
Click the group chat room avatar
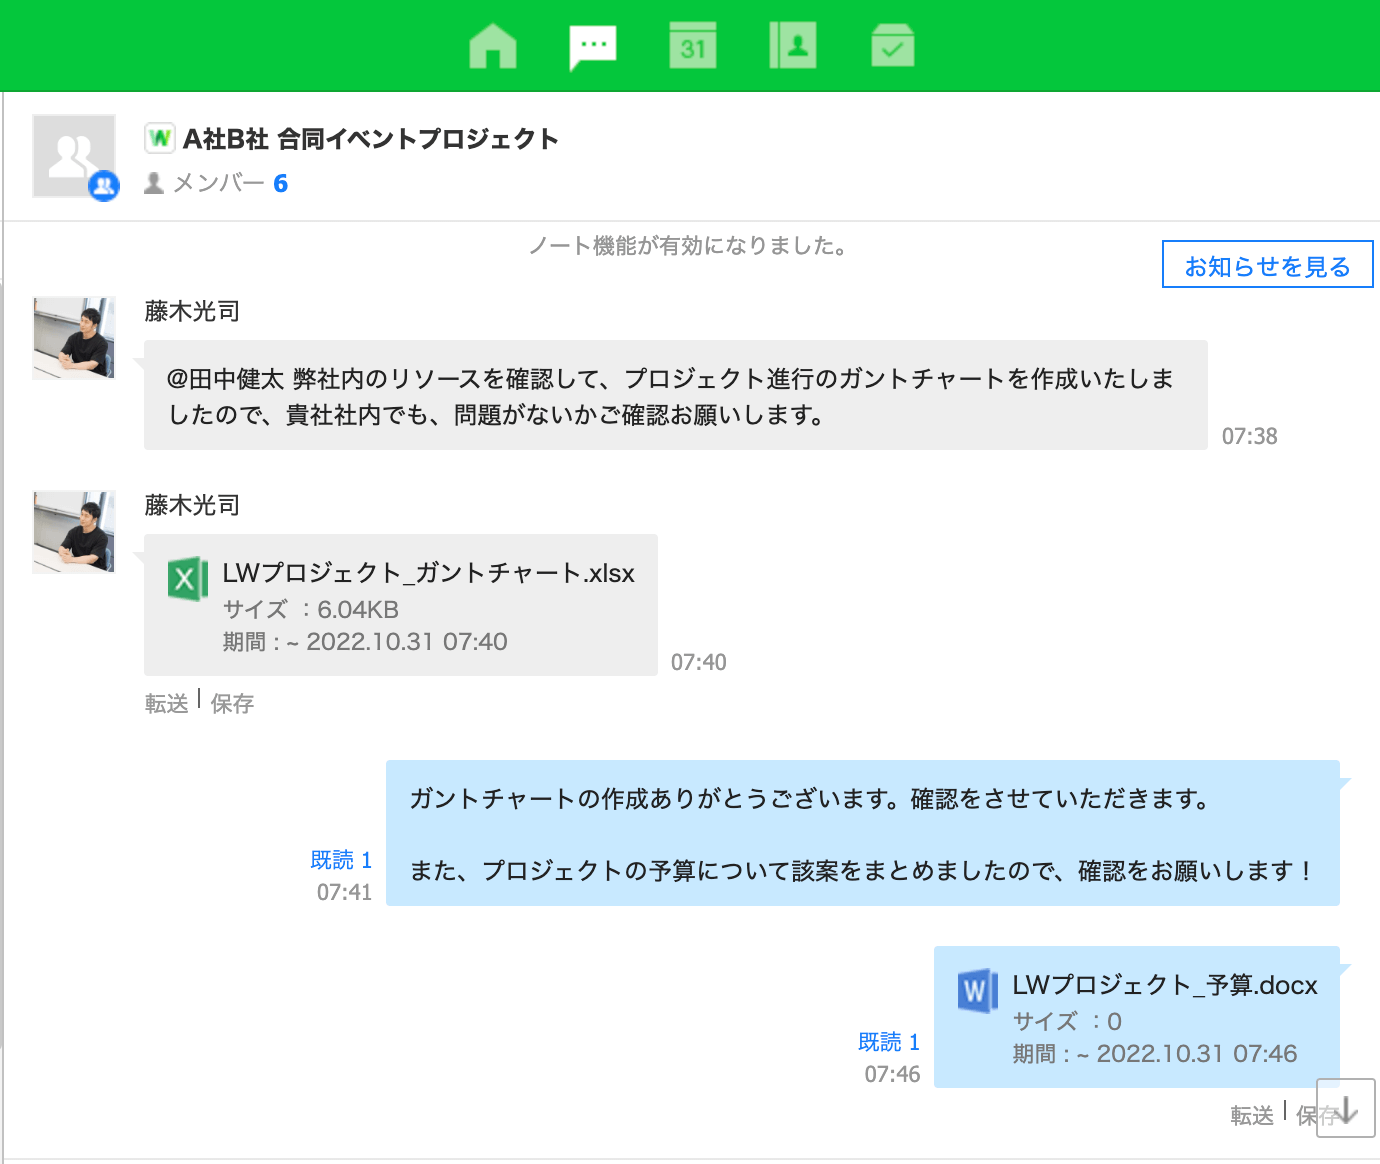click(x=74, y=156)
